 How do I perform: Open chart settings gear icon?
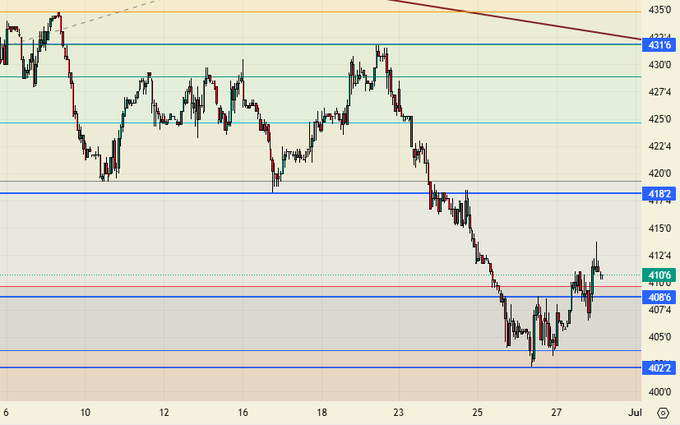[x=662, y=412]
